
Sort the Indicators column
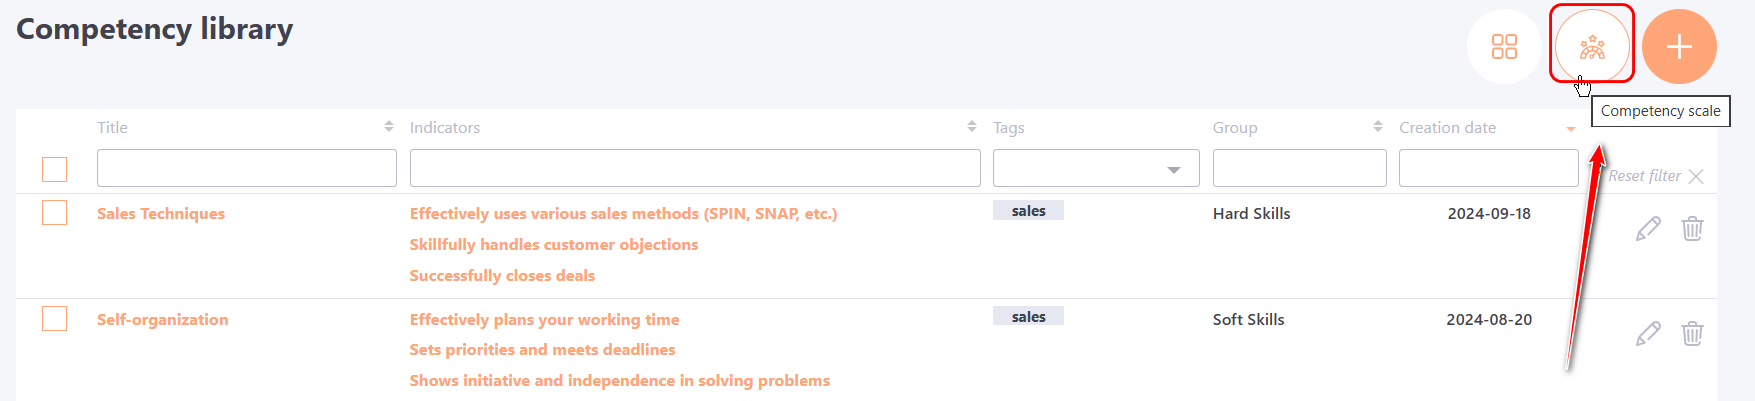pos(971,127)
